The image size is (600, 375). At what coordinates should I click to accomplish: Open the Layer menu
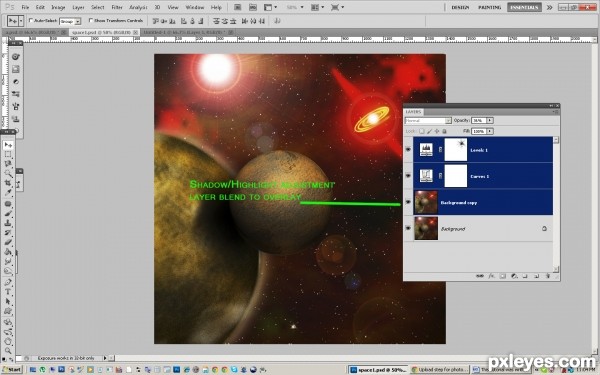click(x=78, y=7)
